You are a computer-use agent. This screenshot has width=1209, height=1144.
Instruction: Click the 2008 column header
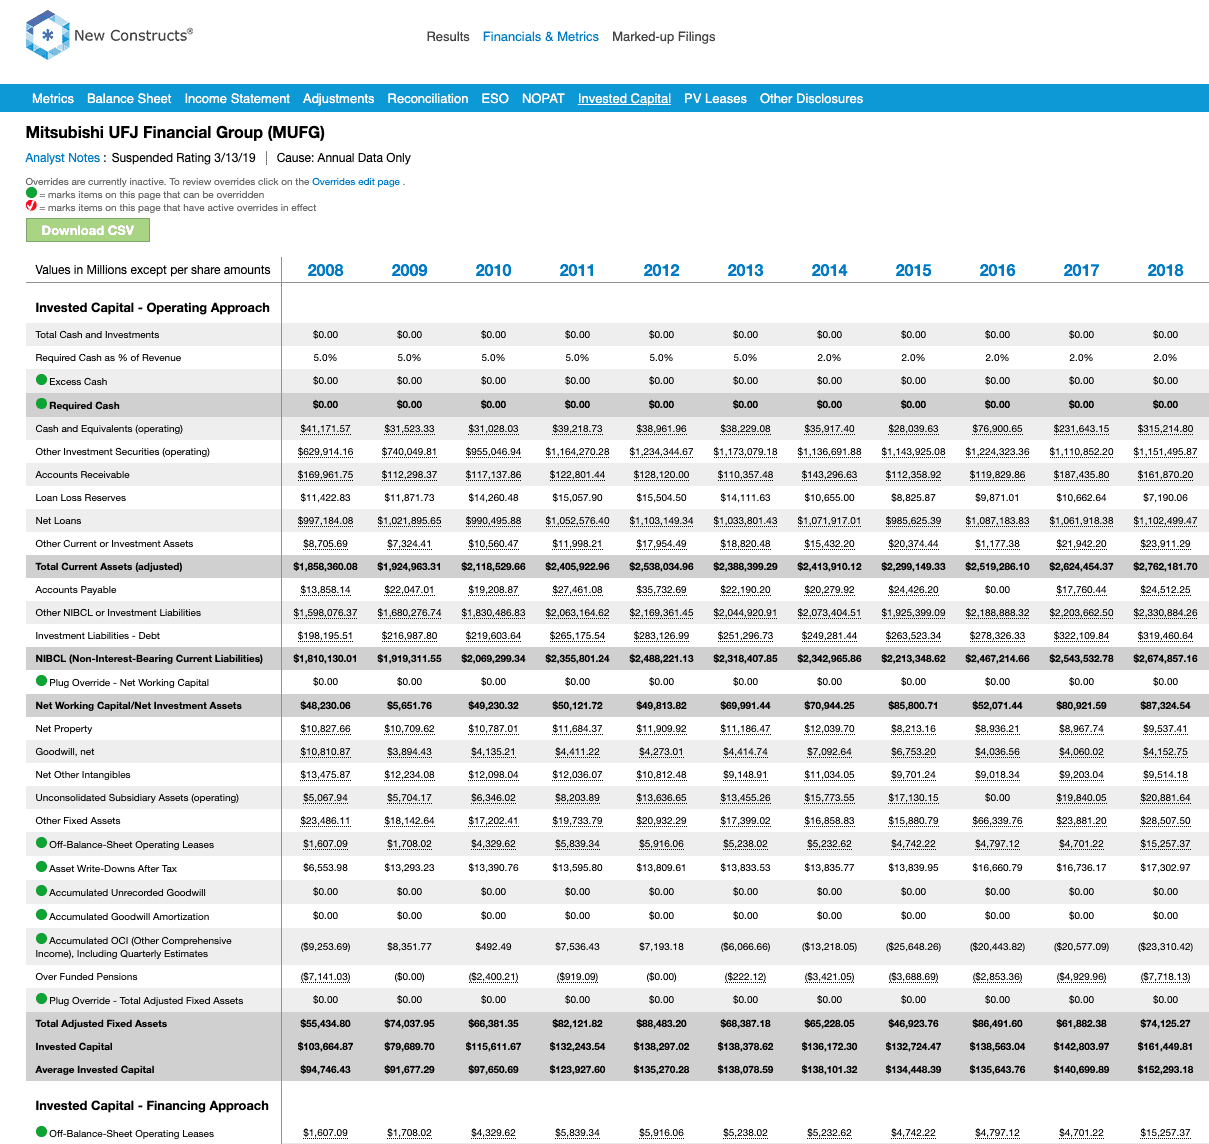(x=325, y=270)
